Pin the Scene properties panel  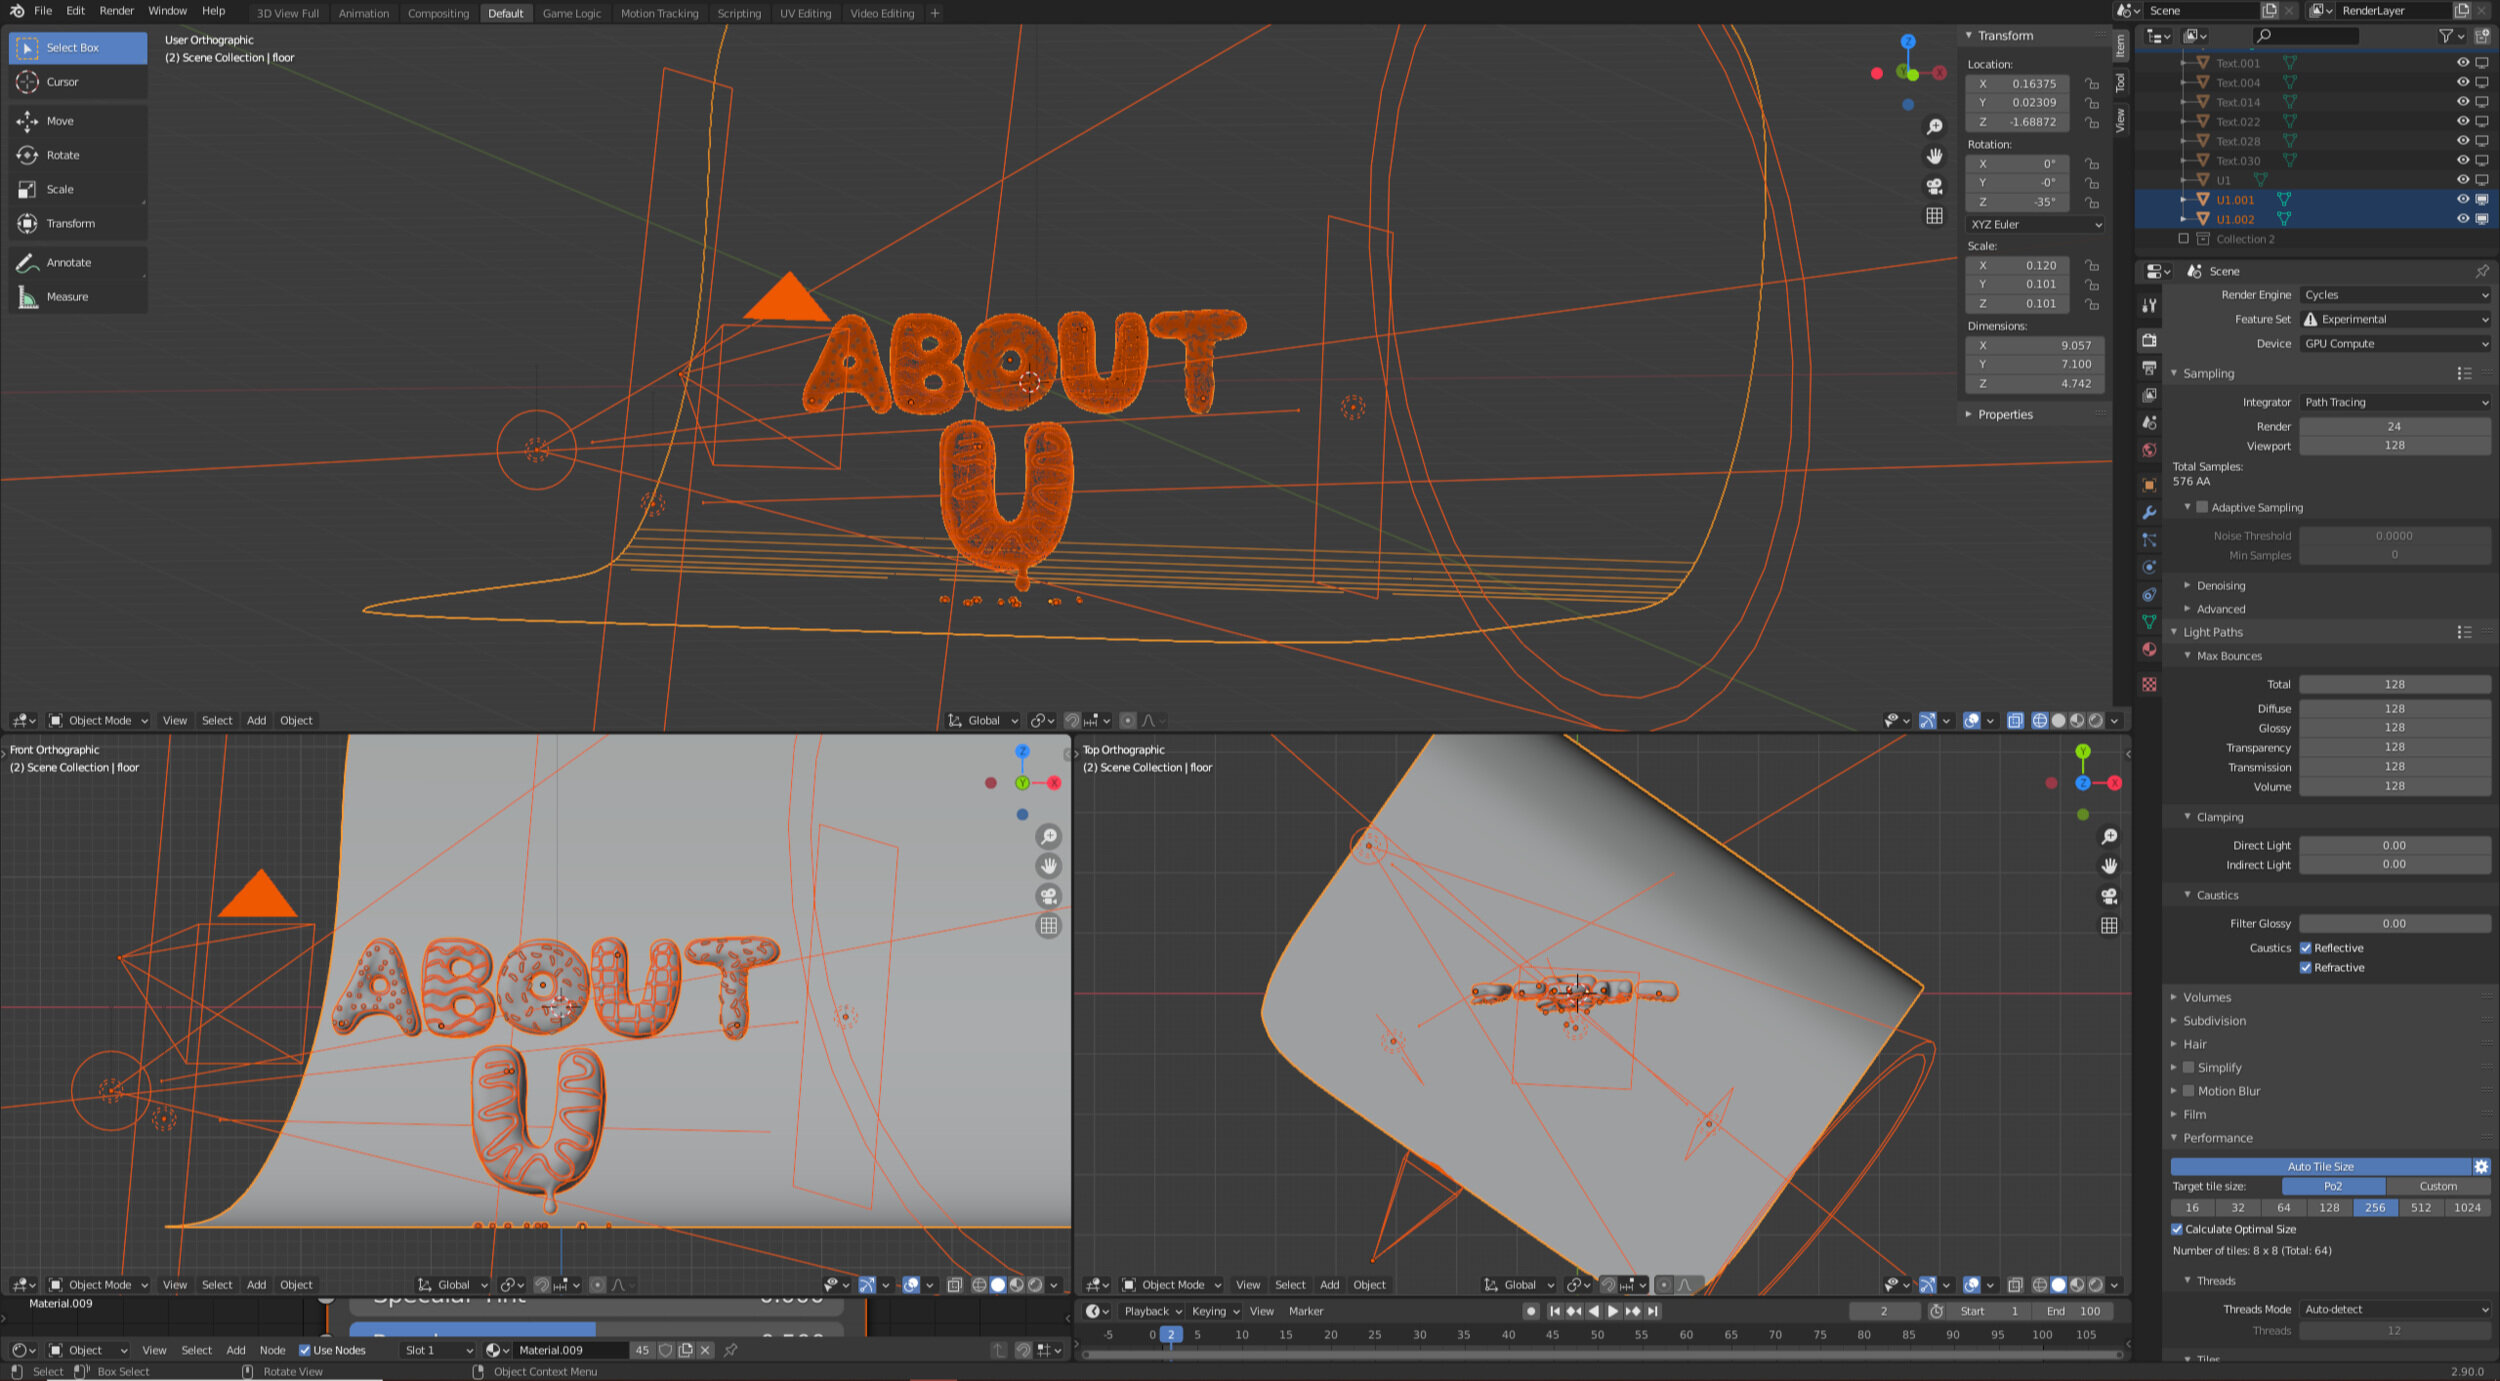(2481, 271)
